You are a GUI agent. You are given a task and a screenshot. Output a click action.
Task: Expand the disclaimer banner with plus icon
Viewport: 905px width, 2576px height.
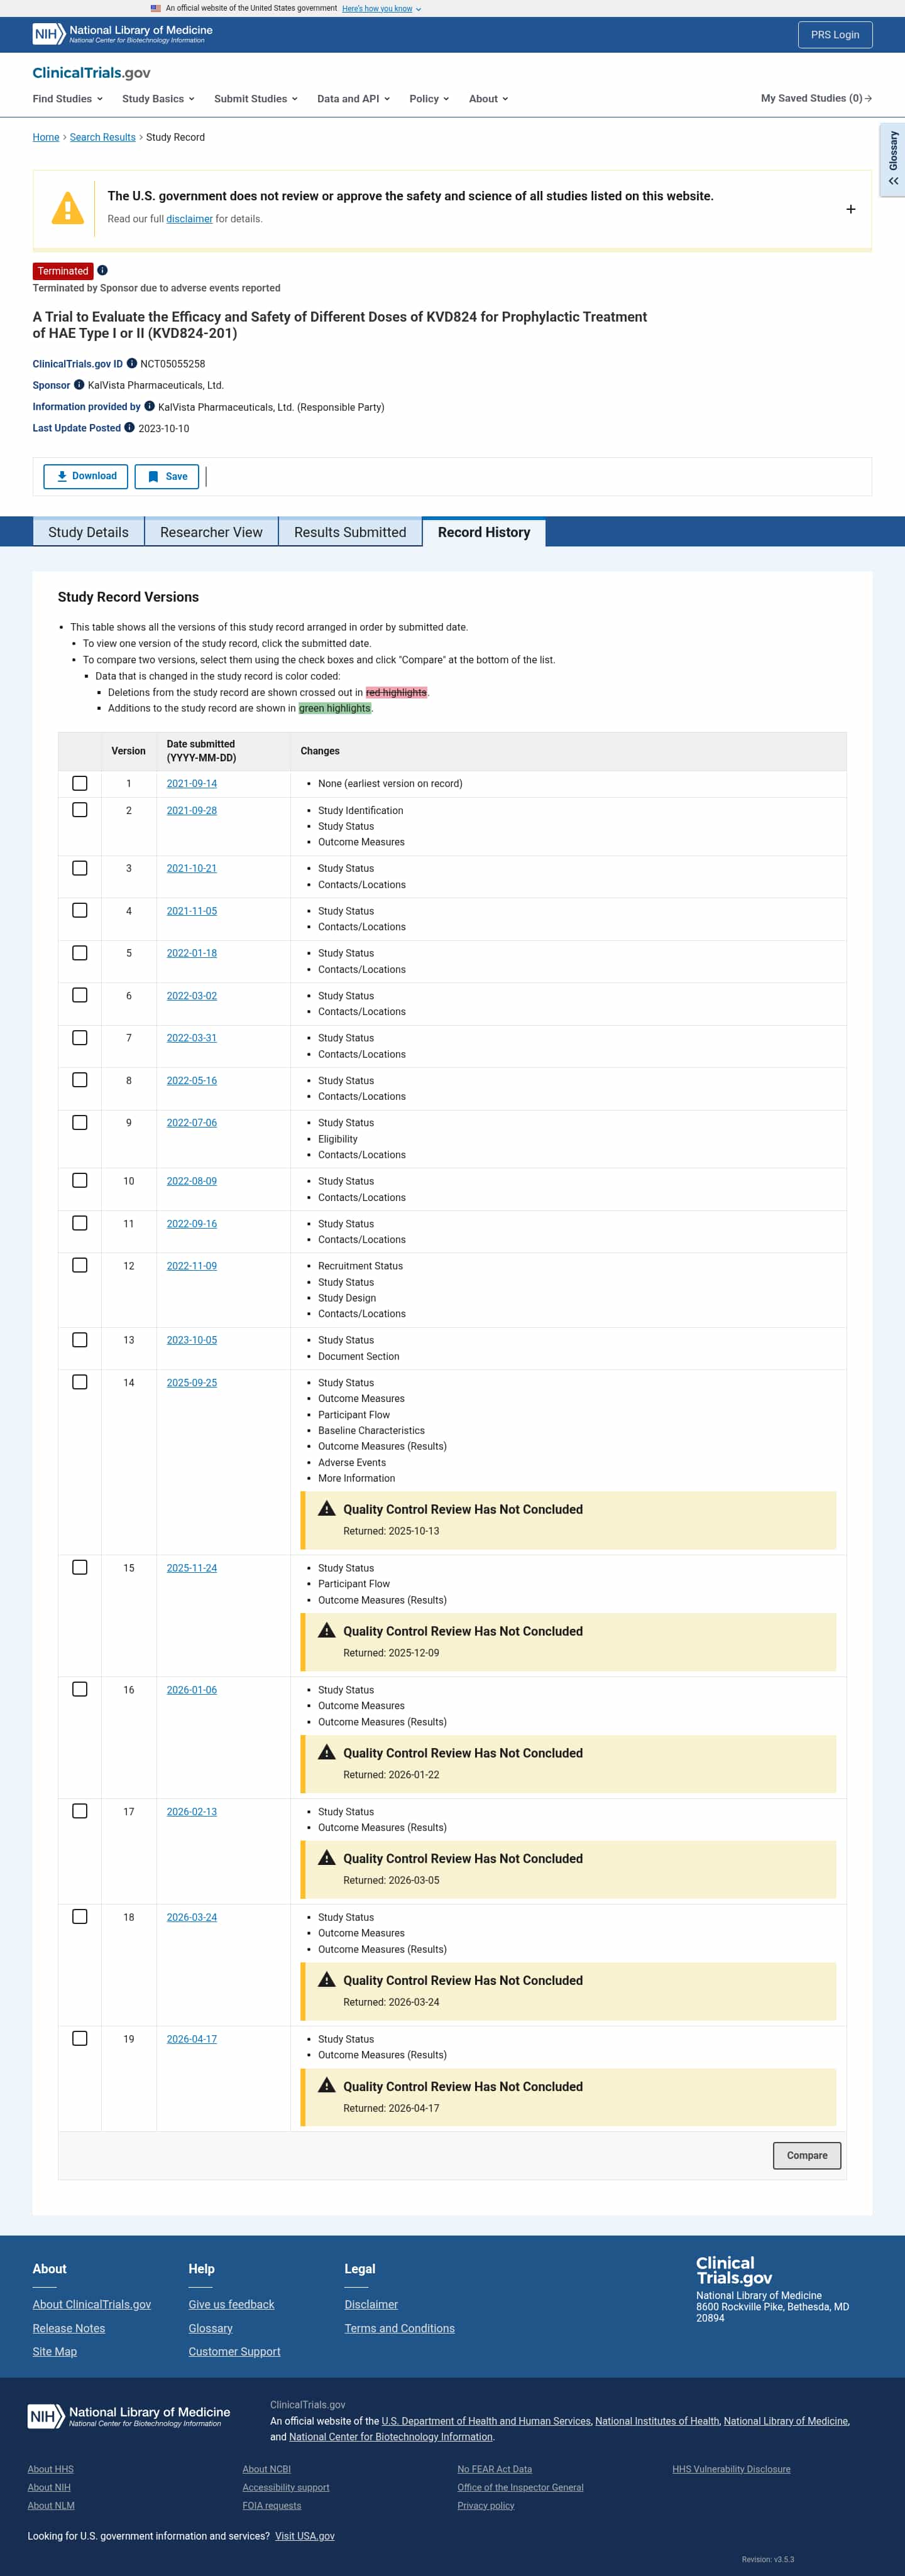point(850,209)
